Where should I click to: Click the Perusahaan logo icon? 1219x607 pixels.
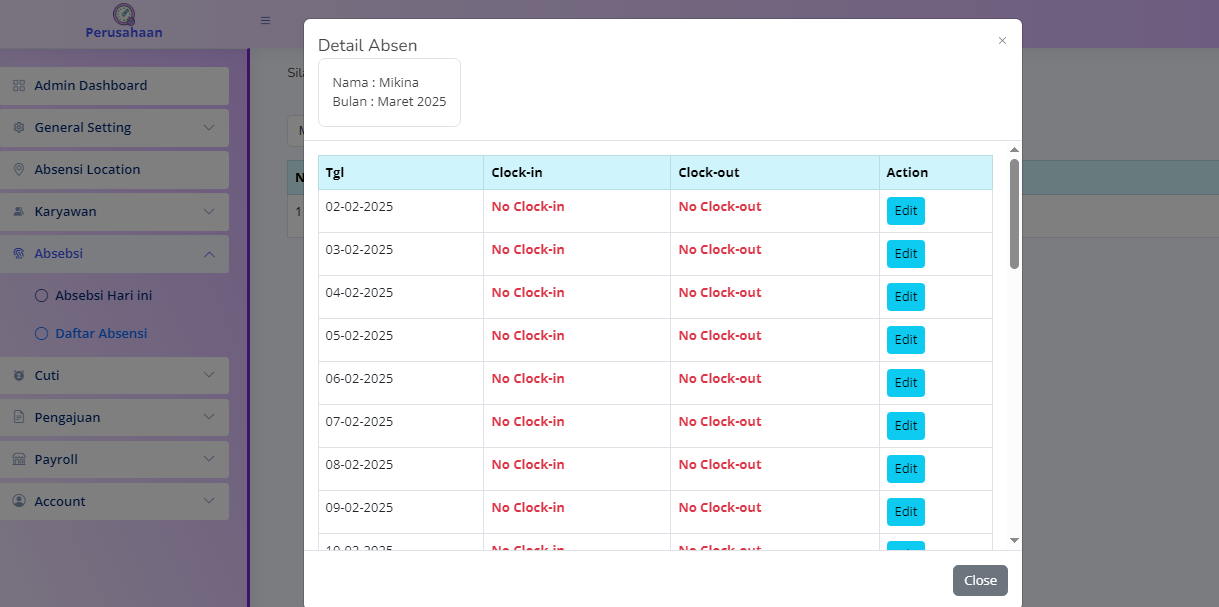124,14
